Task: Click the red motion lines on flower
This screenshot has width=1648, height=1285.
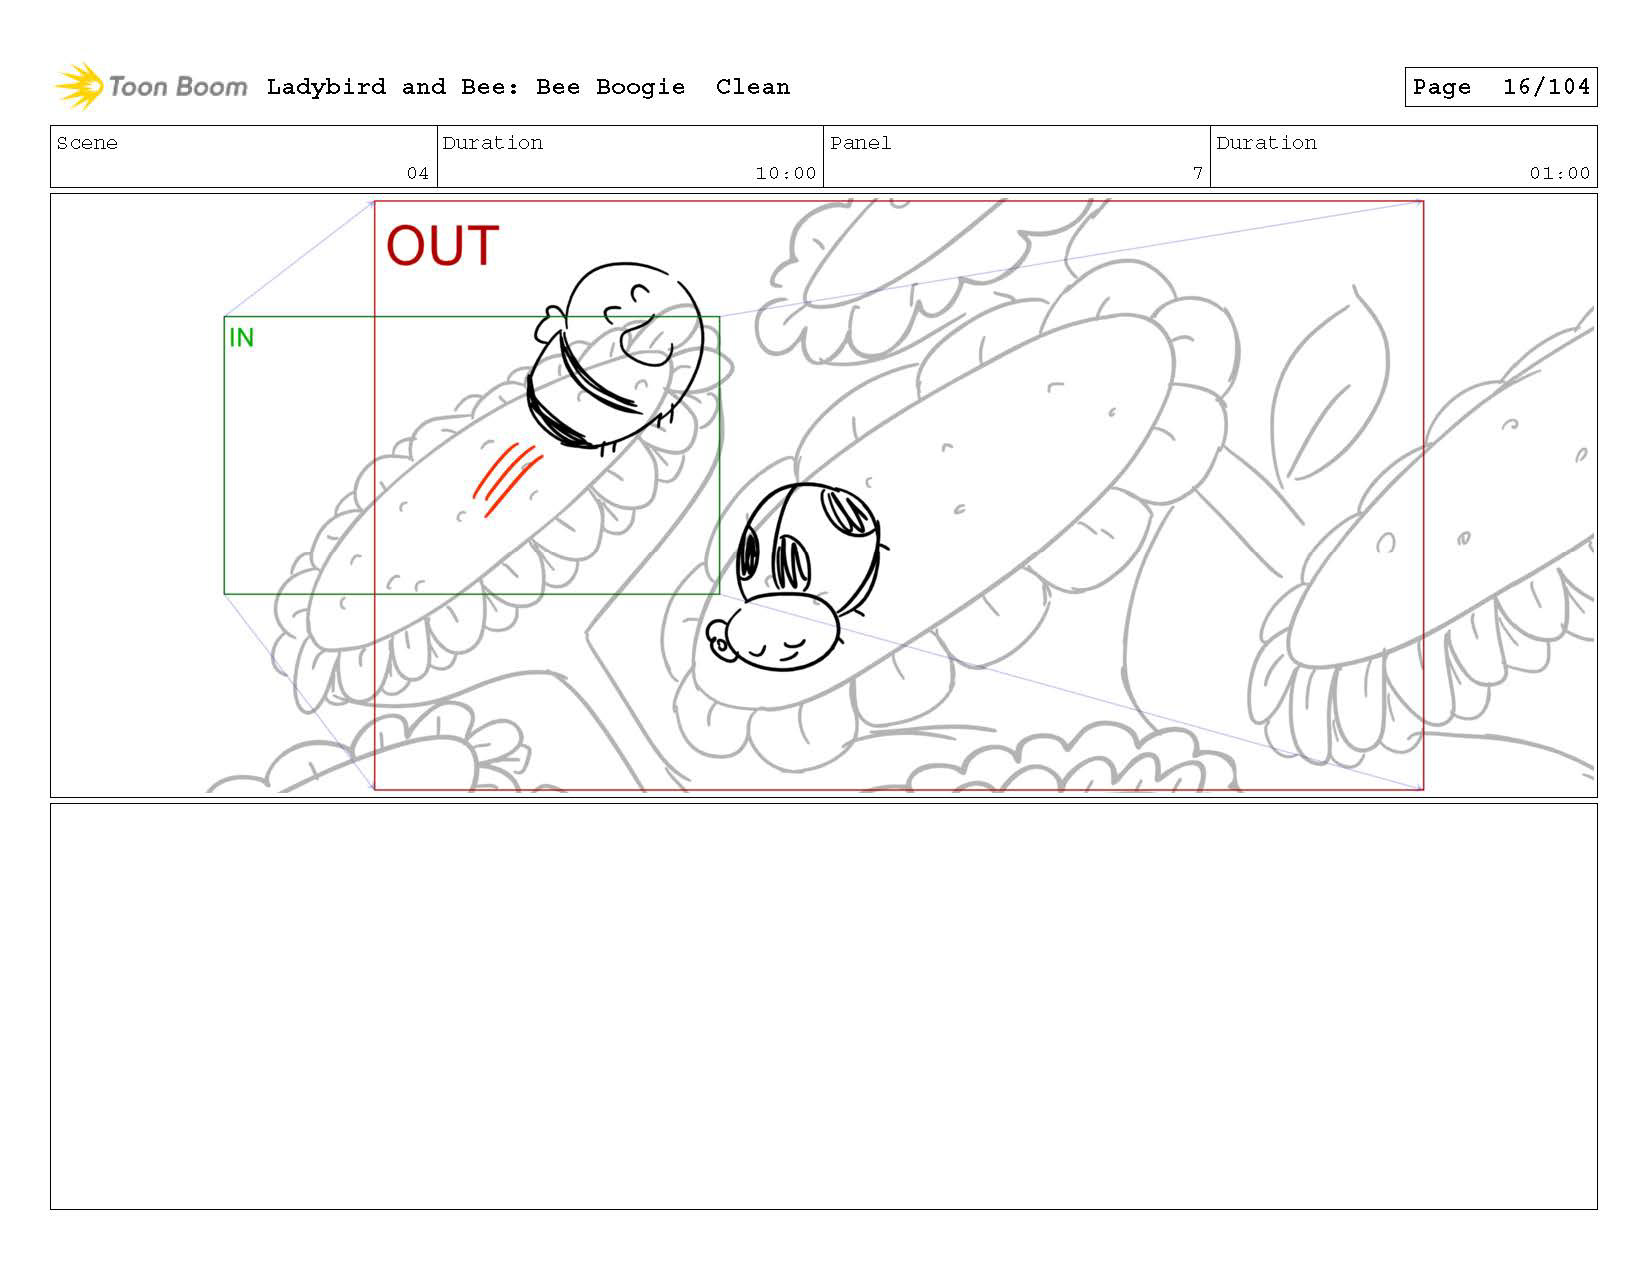Action: click(507, 479)
